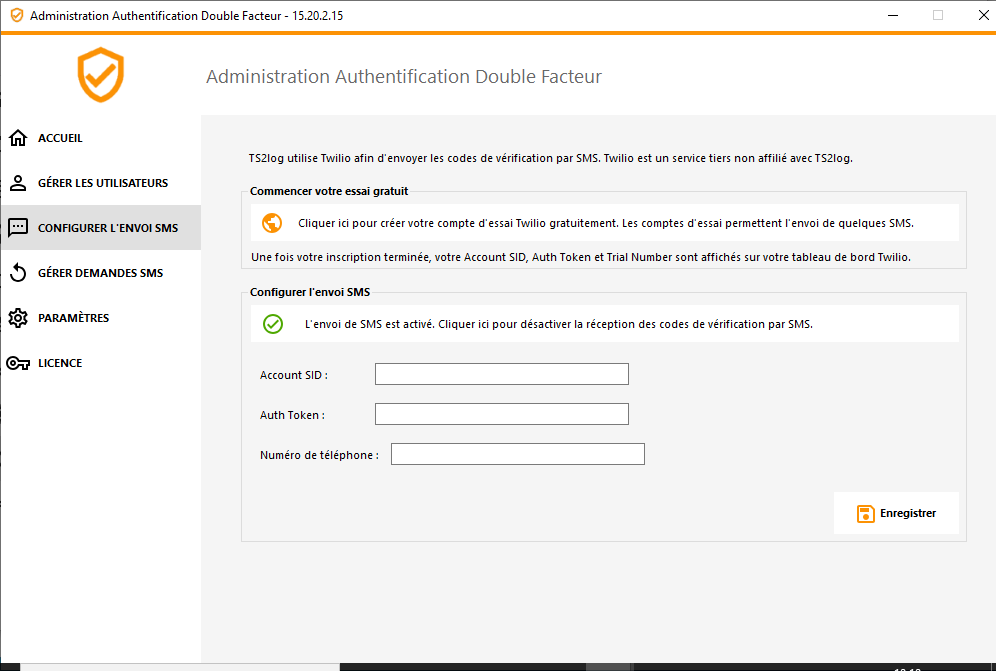
Task: Click the 'Auth Token :' label
Action: point(292,416)
